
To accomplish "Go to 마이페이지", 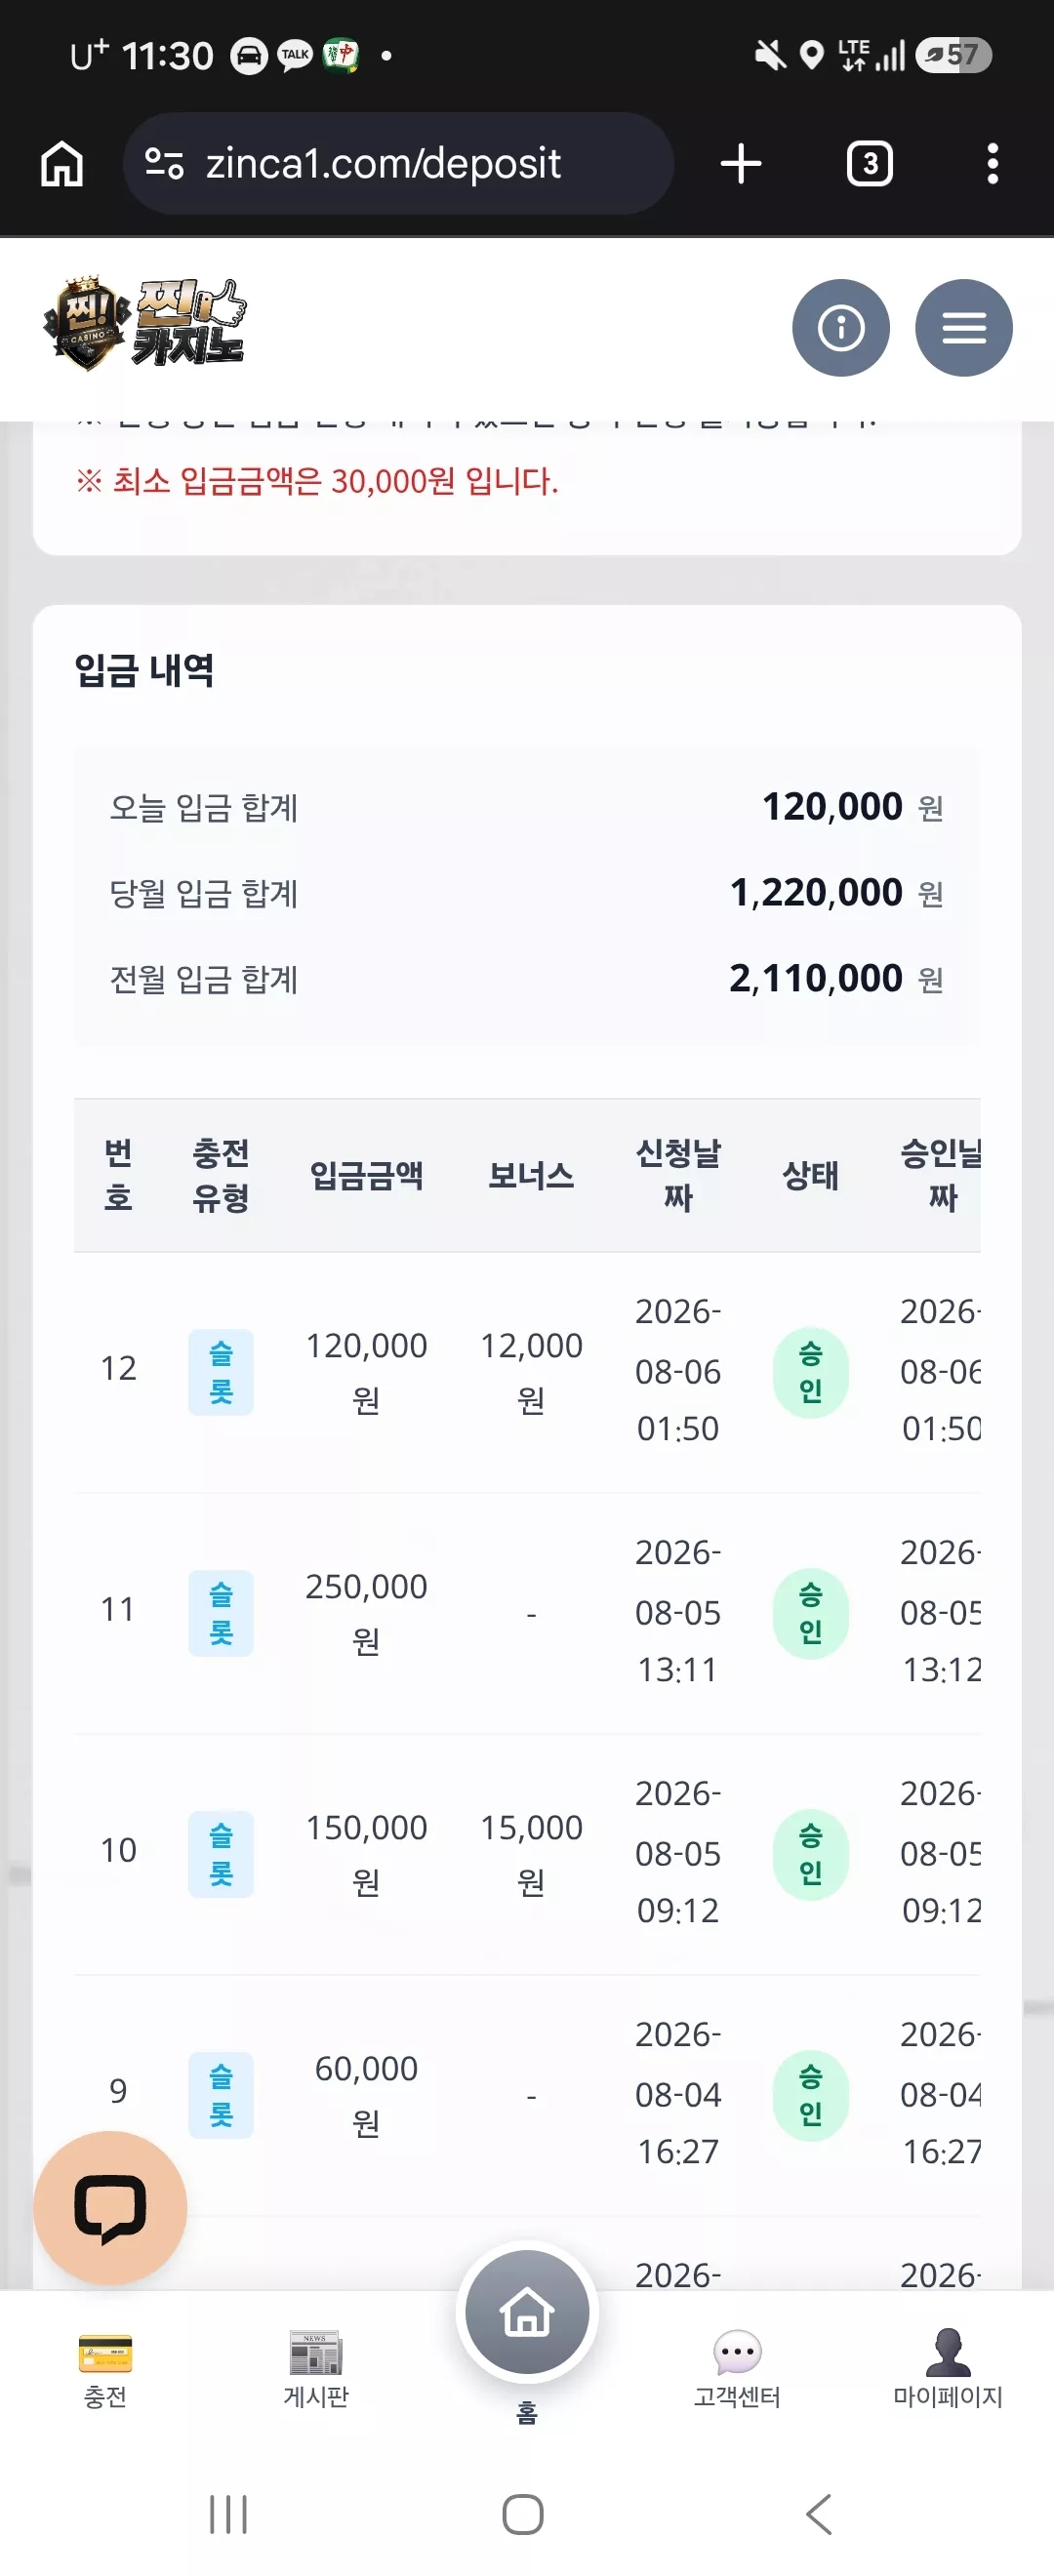I will coord(947,2370).
